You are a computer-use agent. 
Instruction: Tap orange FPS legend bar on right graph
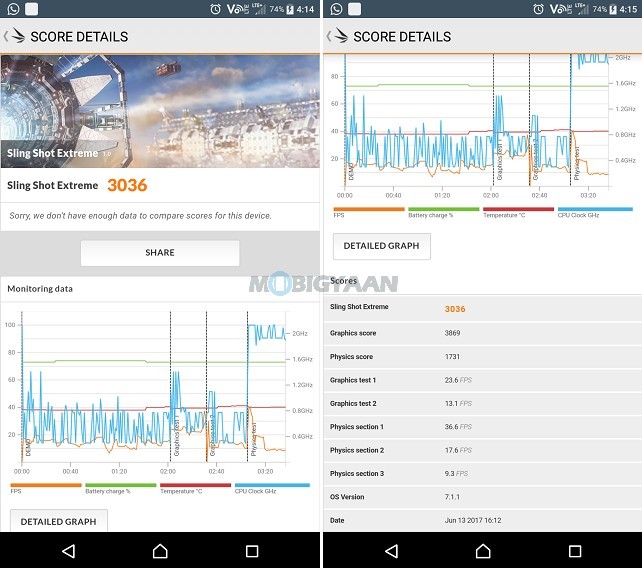(x=369, y=209)
